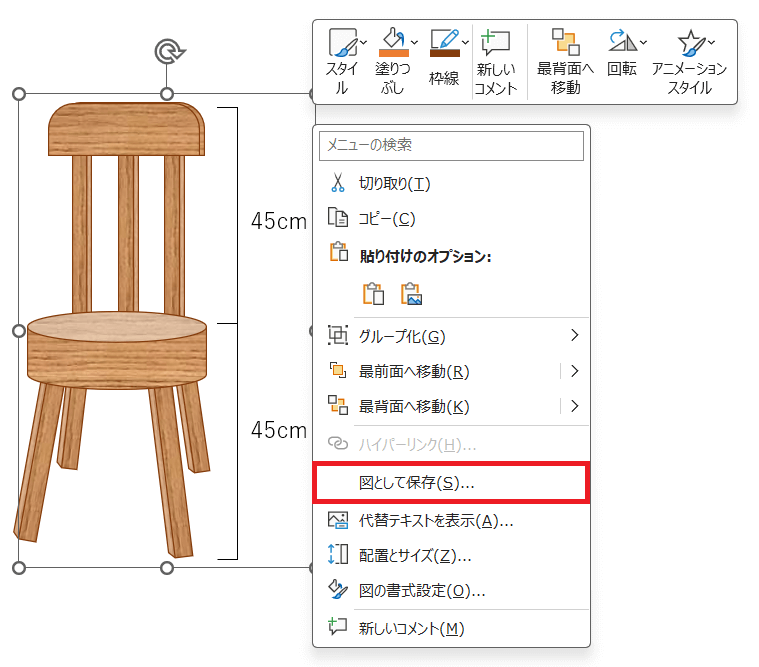Open the スタイル style gallery icon
759x667 pixels.
point(342,43)
